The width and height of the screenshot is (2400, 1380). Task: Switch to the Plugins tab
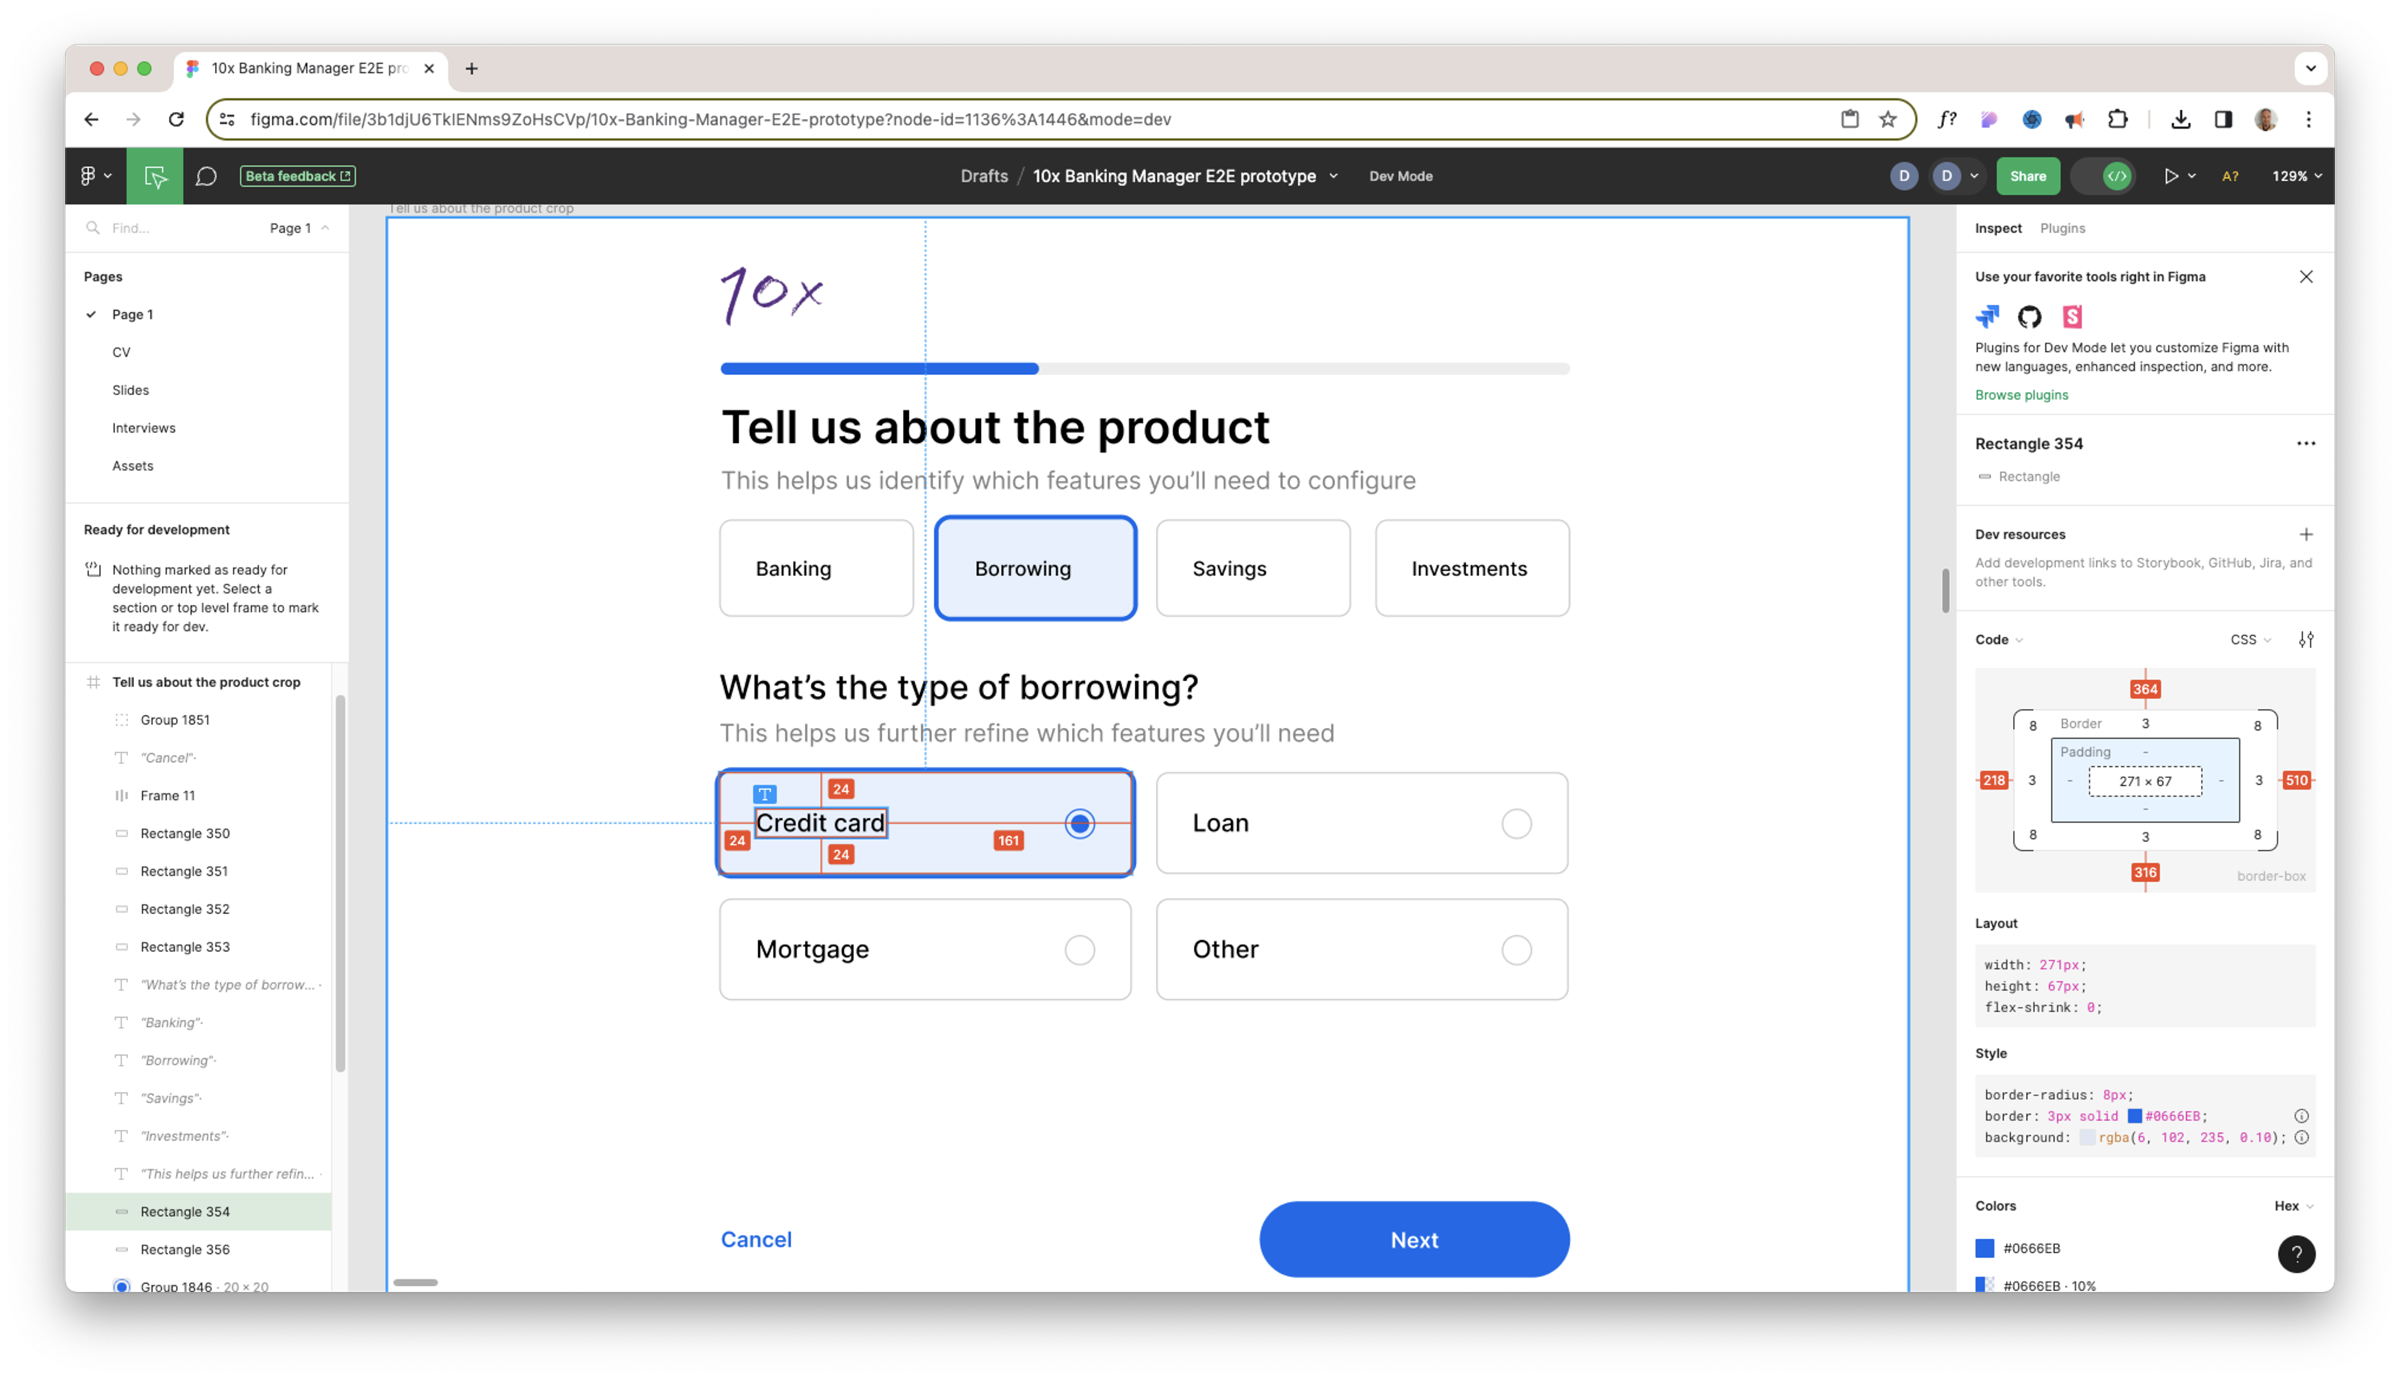click(x=2062, y=228)
